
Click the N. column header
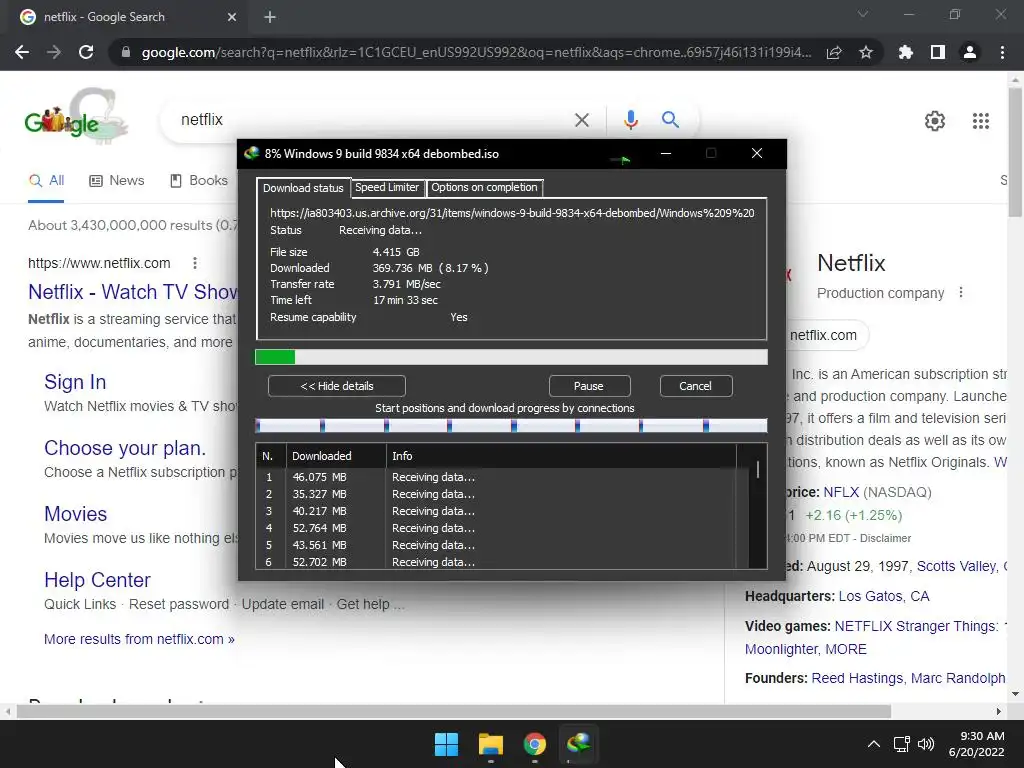[270, 456]
